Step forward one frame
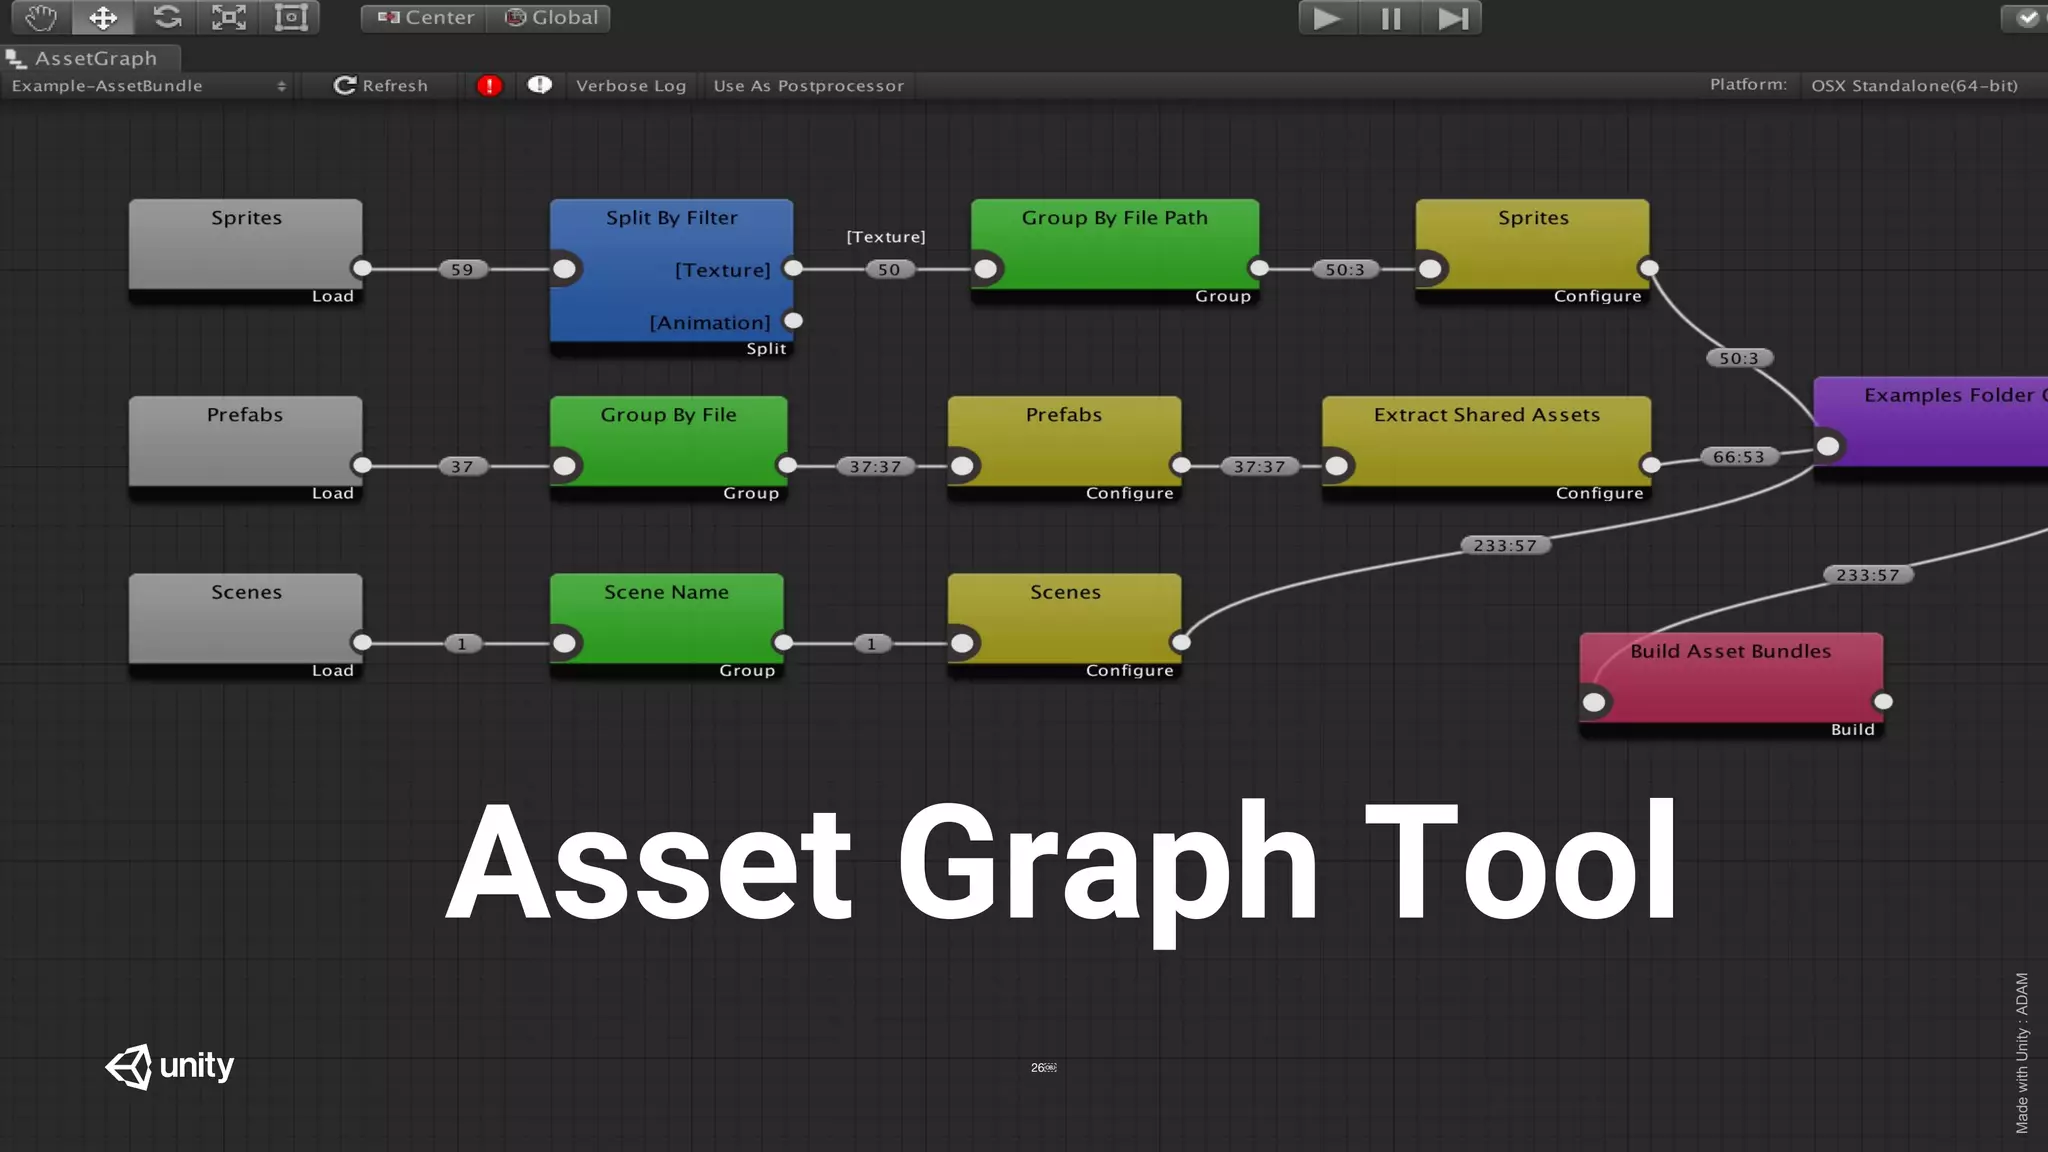Viewport: 2048px width, 1152px height. 1452,18
